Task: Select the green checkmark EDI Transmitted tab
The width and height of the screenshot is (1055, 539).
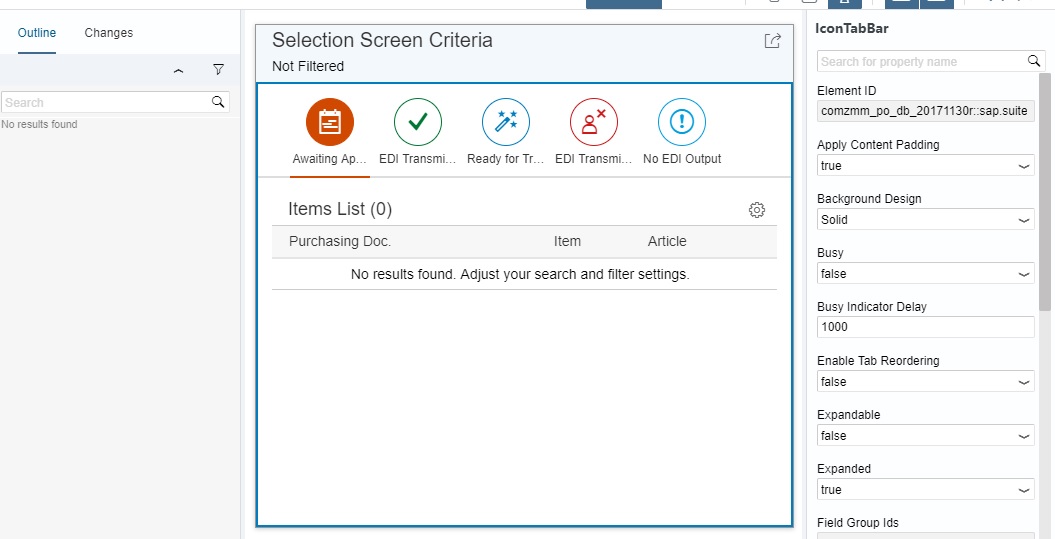Action: (x=418, y=122)
